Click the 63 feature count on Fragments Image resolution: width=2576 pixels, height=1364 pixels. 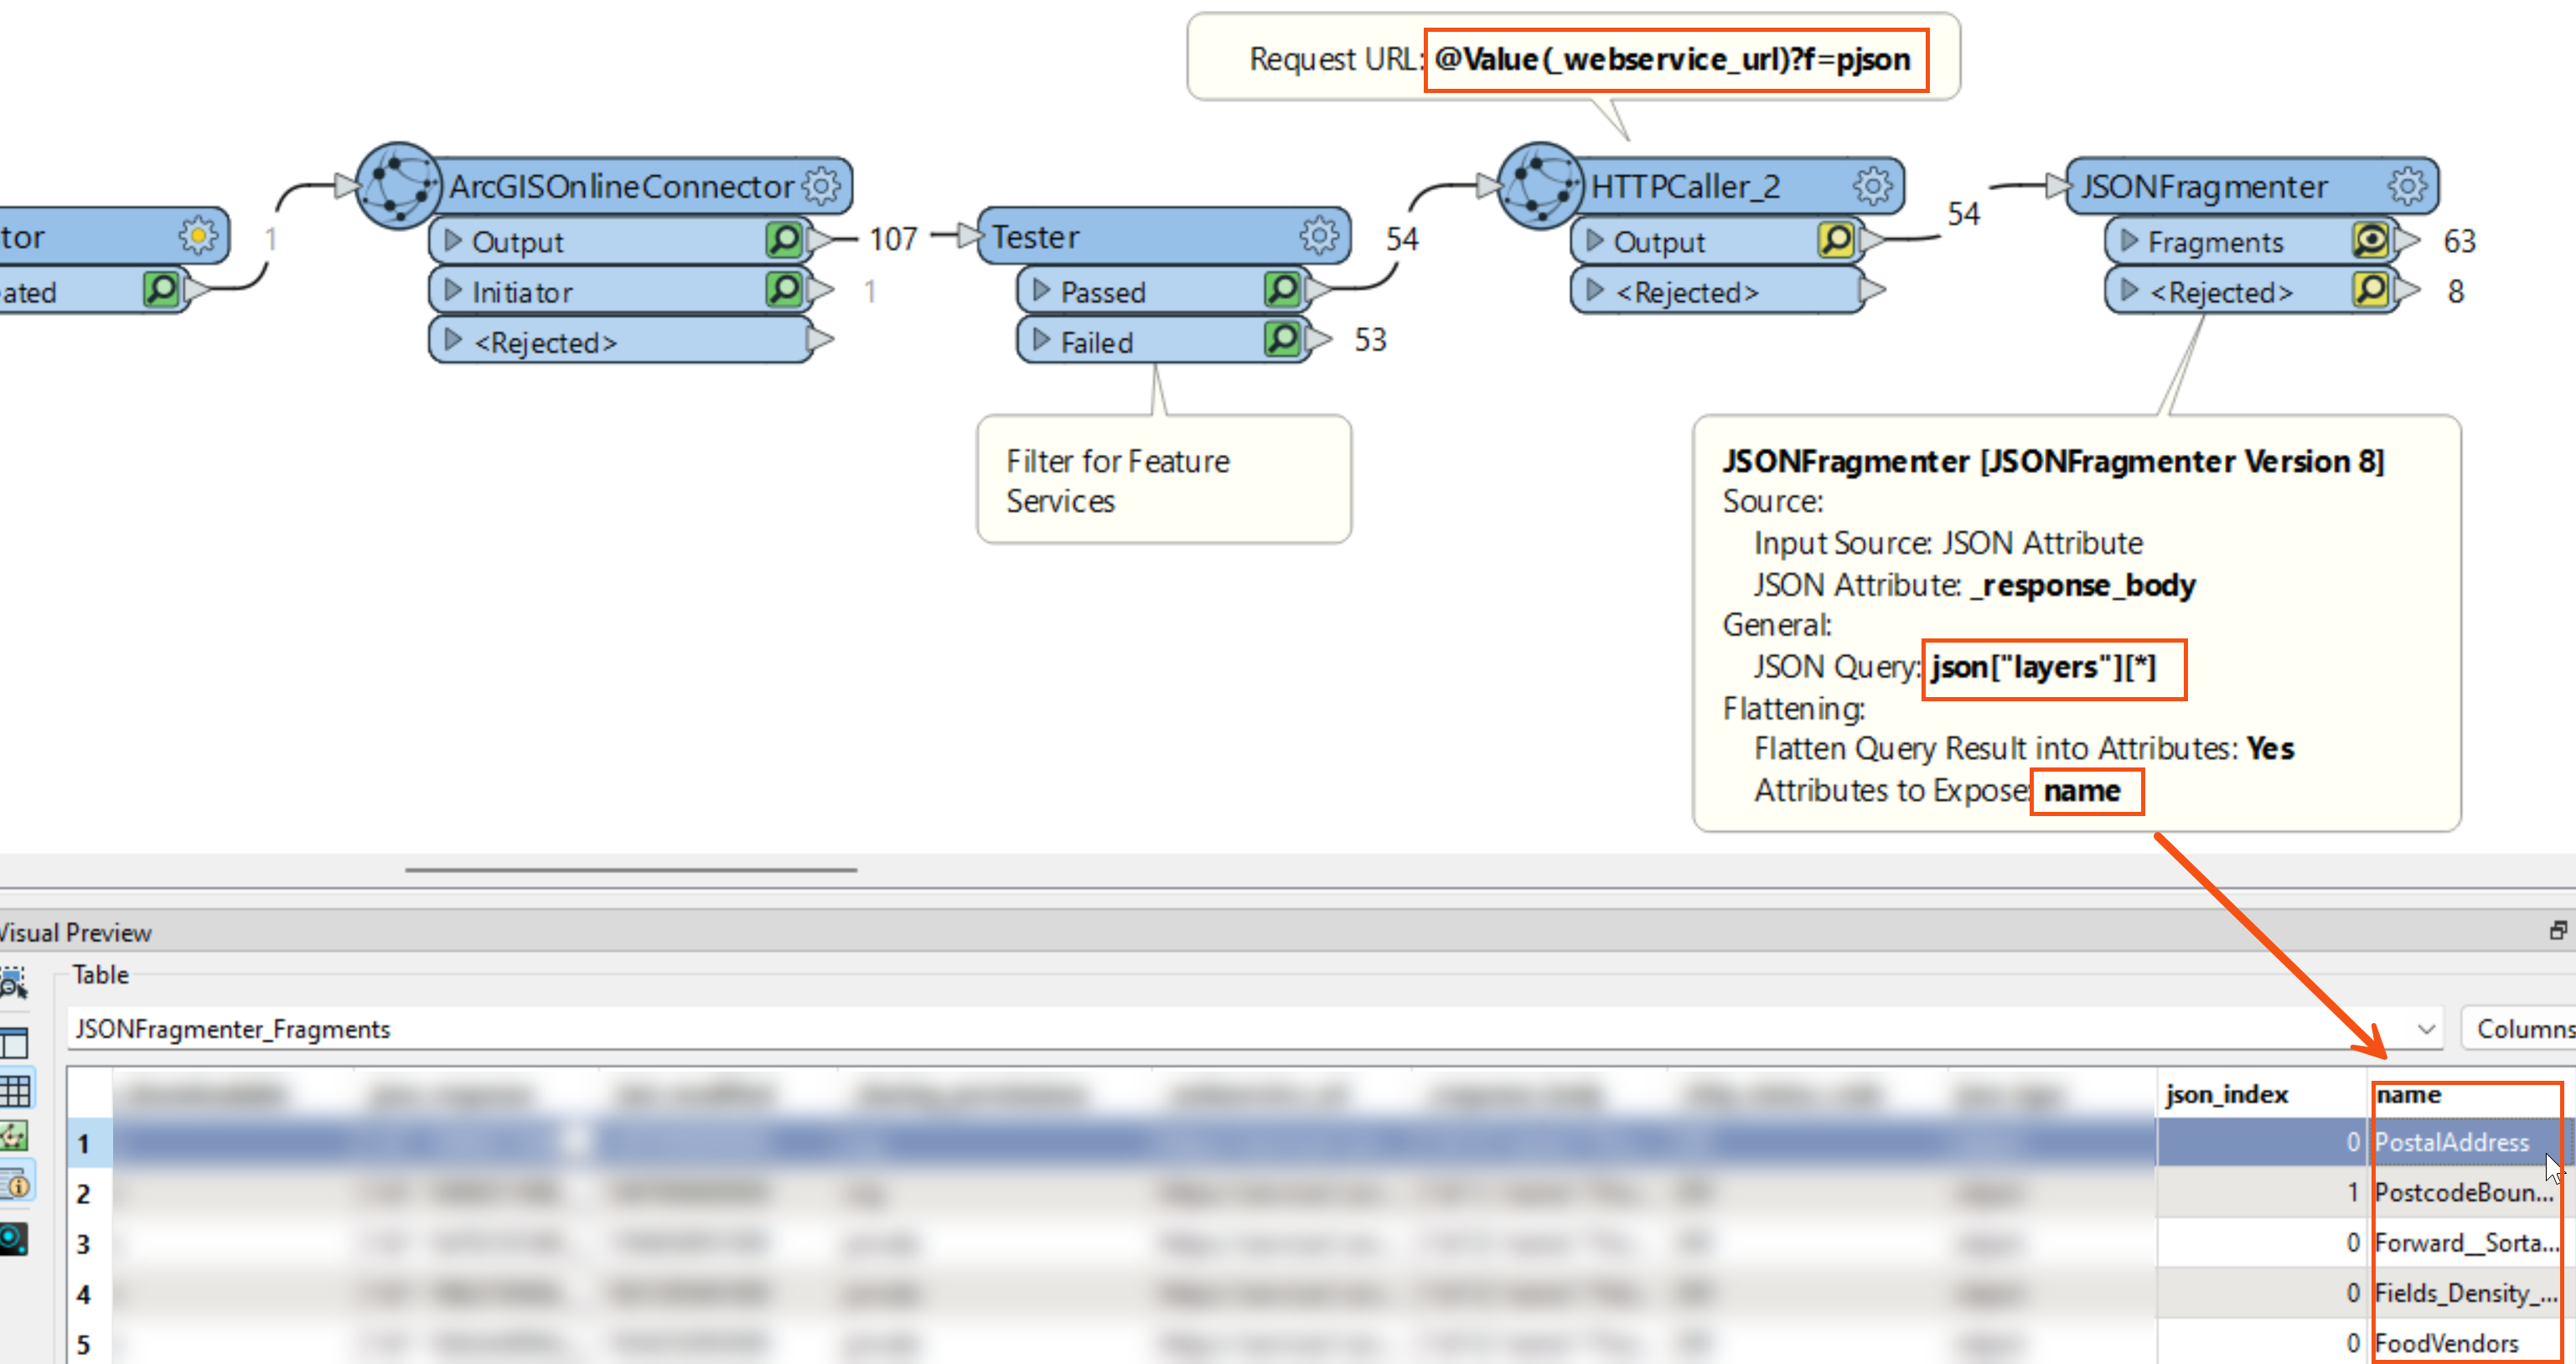(2459, 241)
